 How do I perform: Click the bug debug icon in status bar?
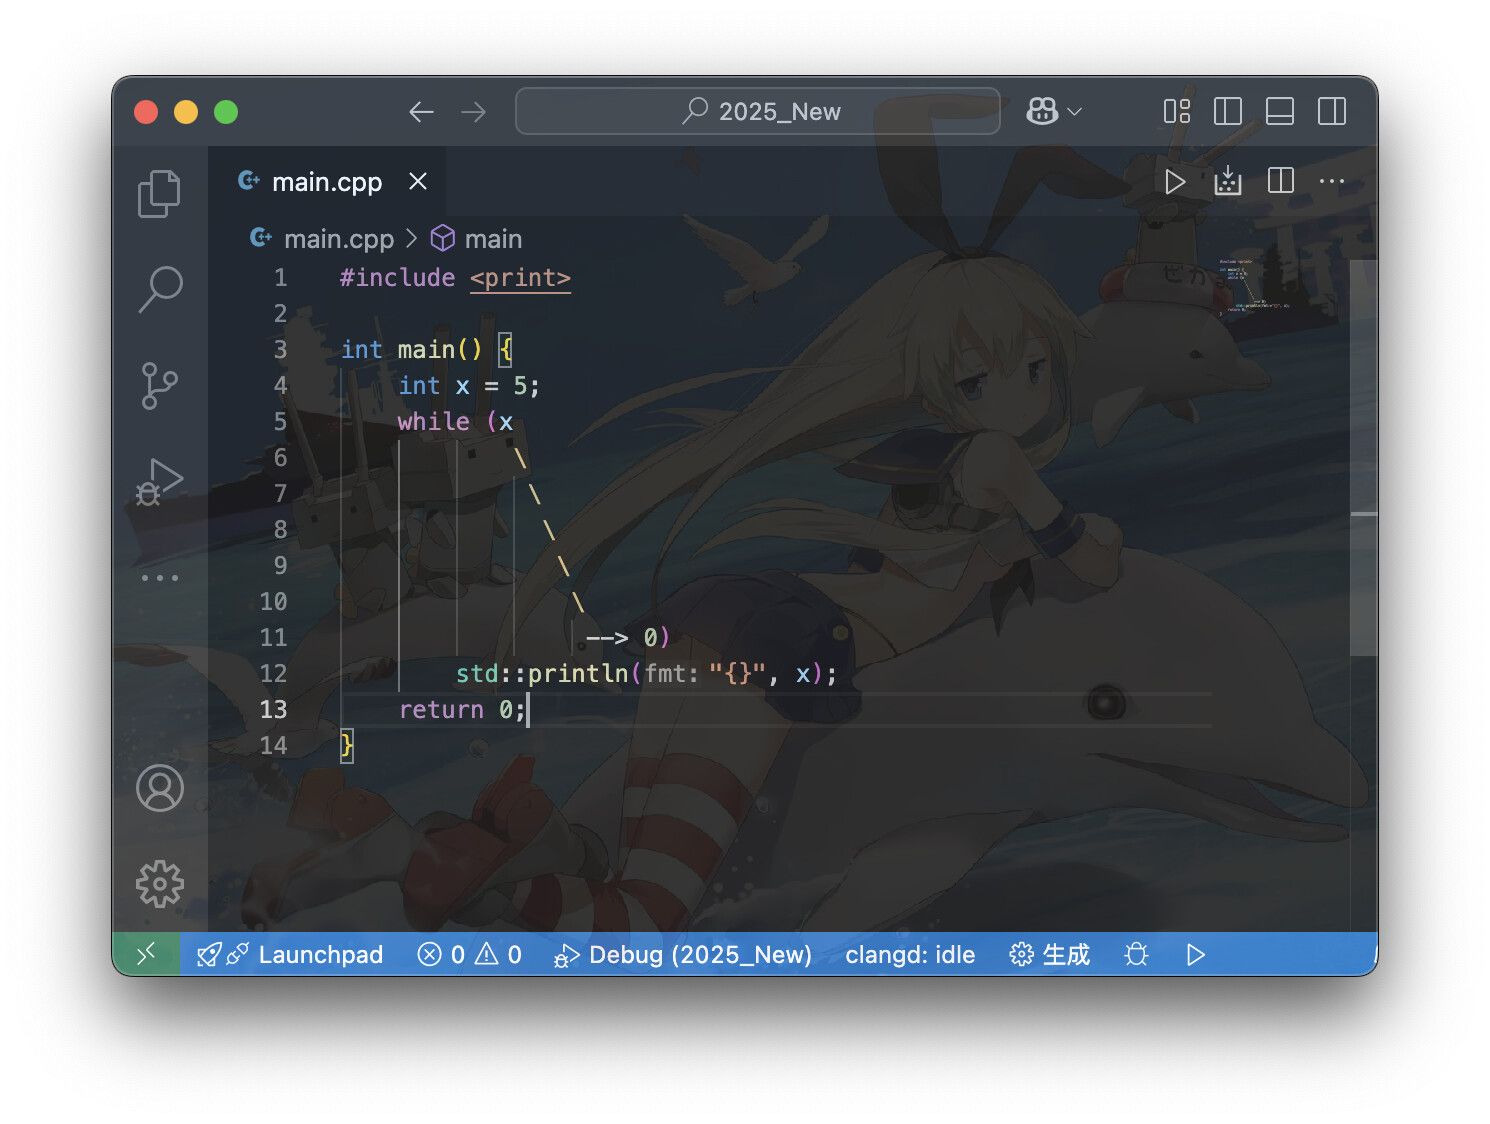pyautogui.click(x=1136, y=955)
